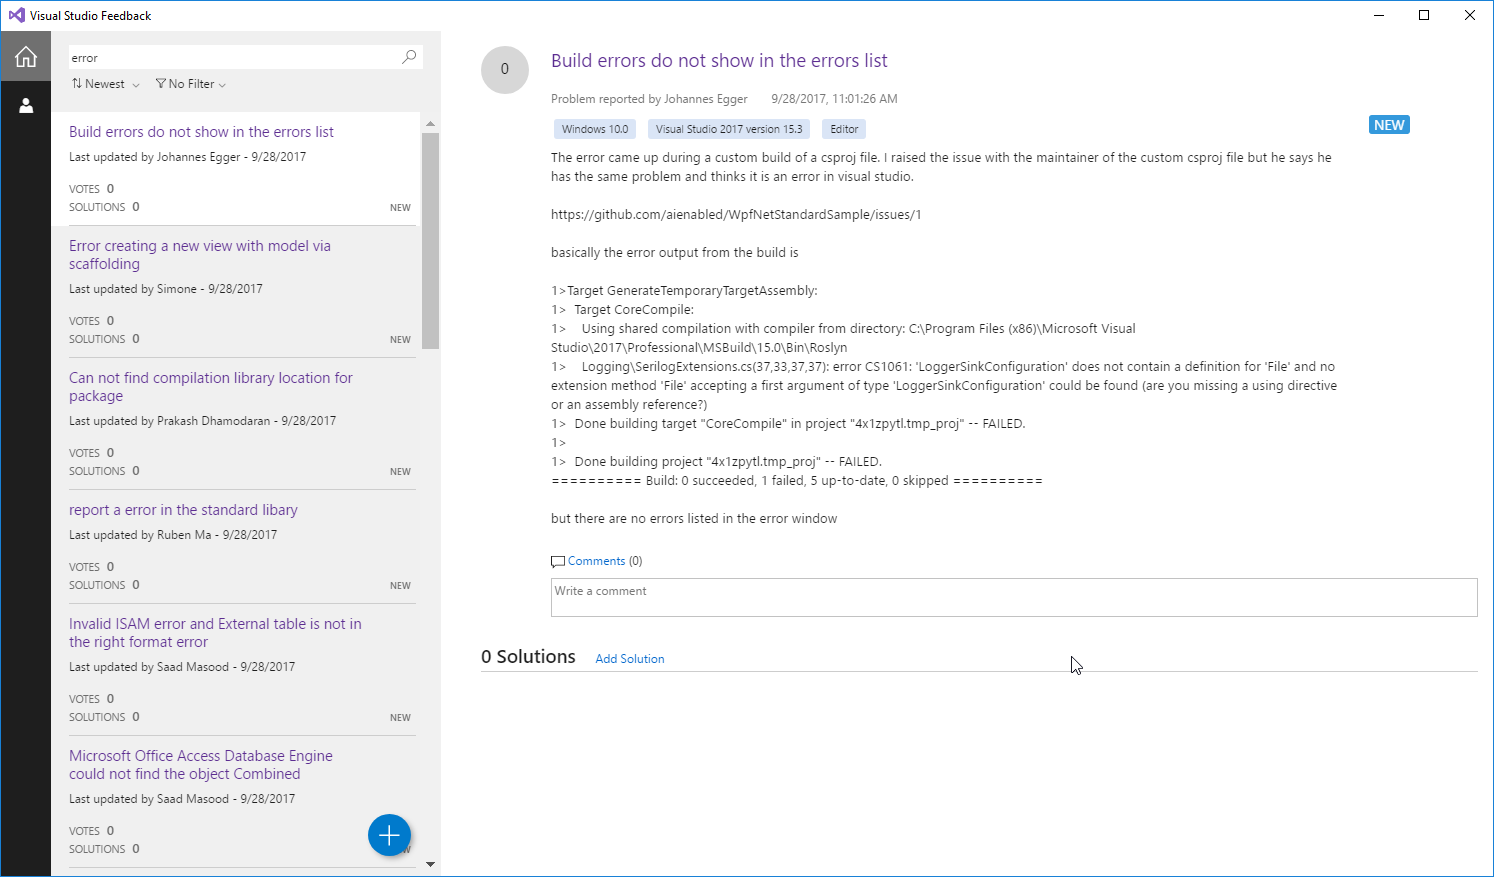
Task: Select the Editor tag
Action: click(844, 129)
